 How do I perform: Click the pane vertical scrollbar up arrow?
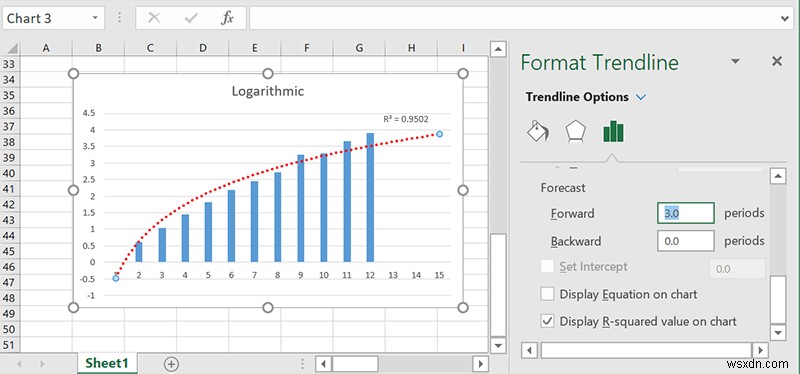click(x=778, y=177)
